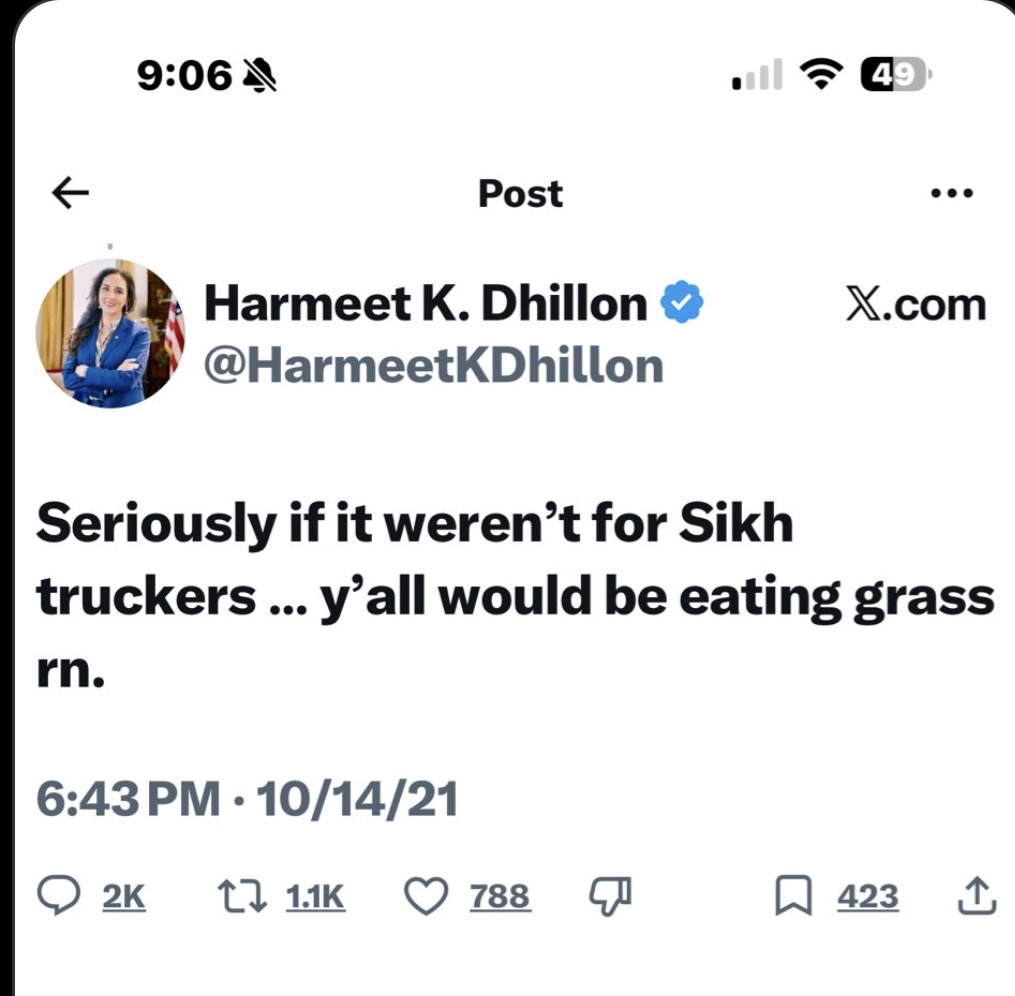
Task: View the 788 likes count
Action: pos(500,897)
